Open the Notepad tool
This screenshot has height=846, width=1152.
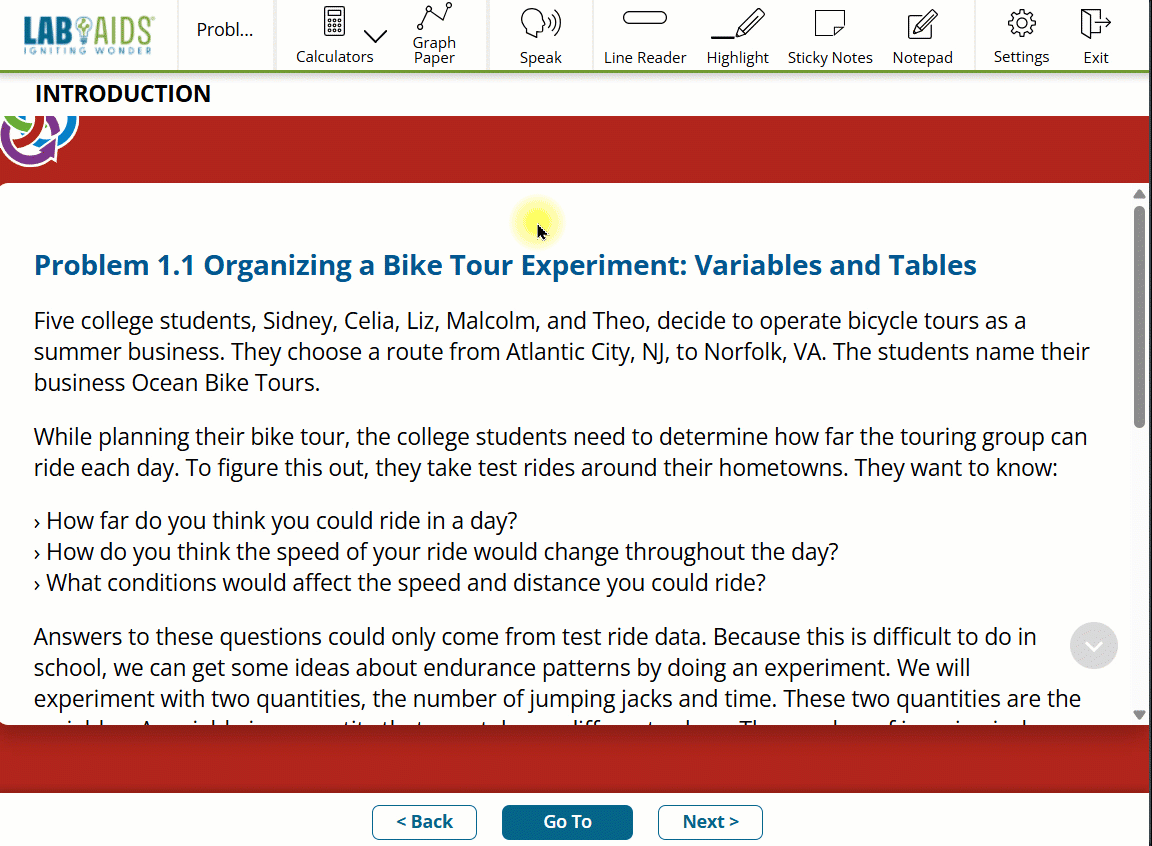(x=922, y=35)
